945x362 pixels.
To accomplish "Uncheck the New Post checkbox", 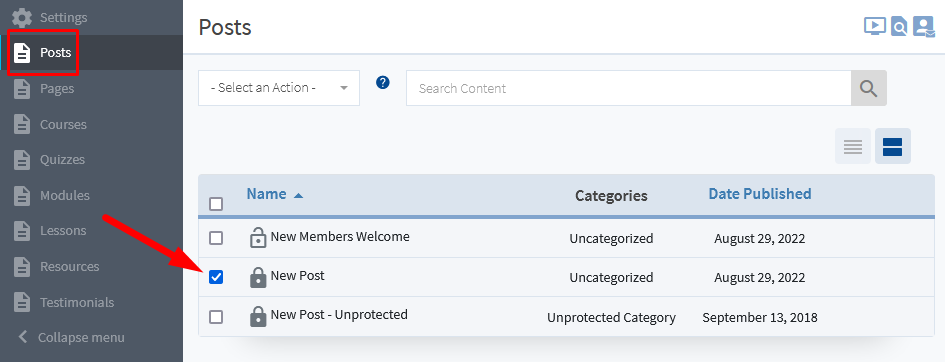I will [216, 277].
